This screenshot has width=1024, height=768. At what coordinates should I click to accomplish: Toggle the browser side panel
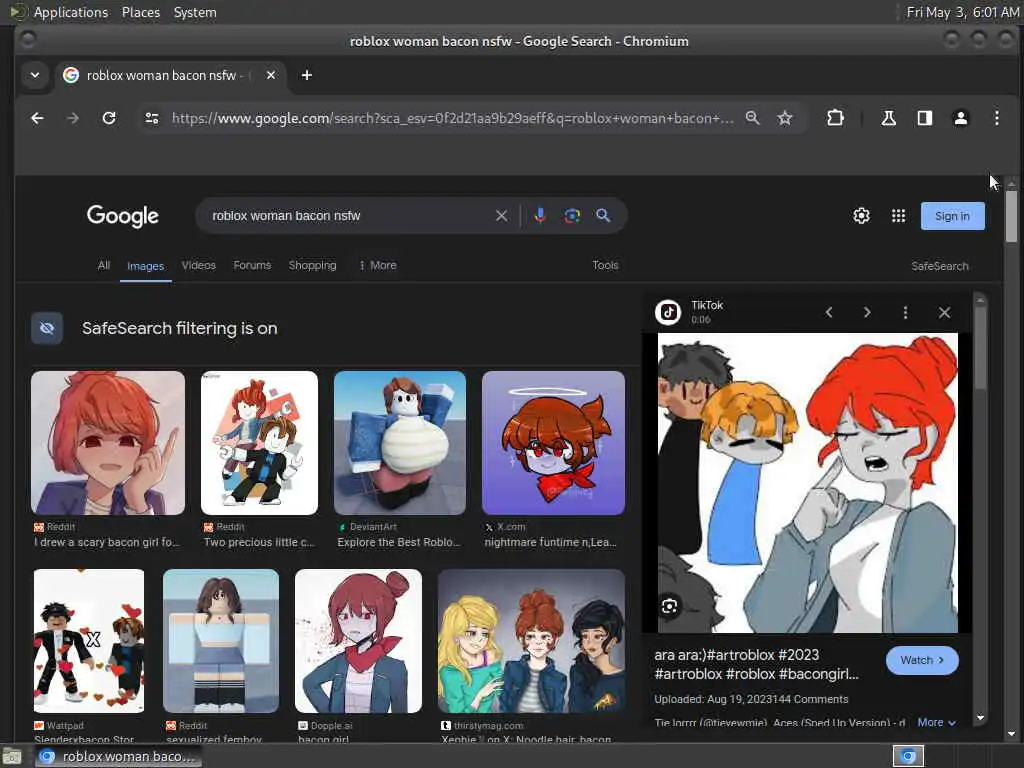coord(925,118)
